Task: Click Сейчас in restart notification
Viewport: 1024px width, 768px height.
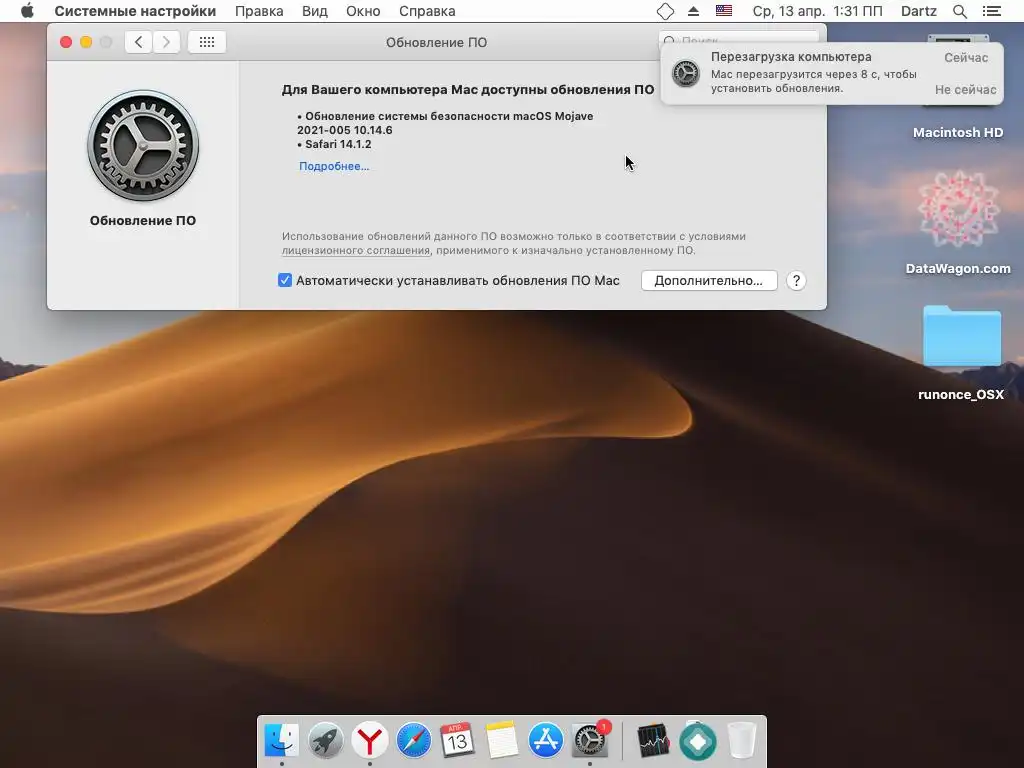Action: click(966, 57)
